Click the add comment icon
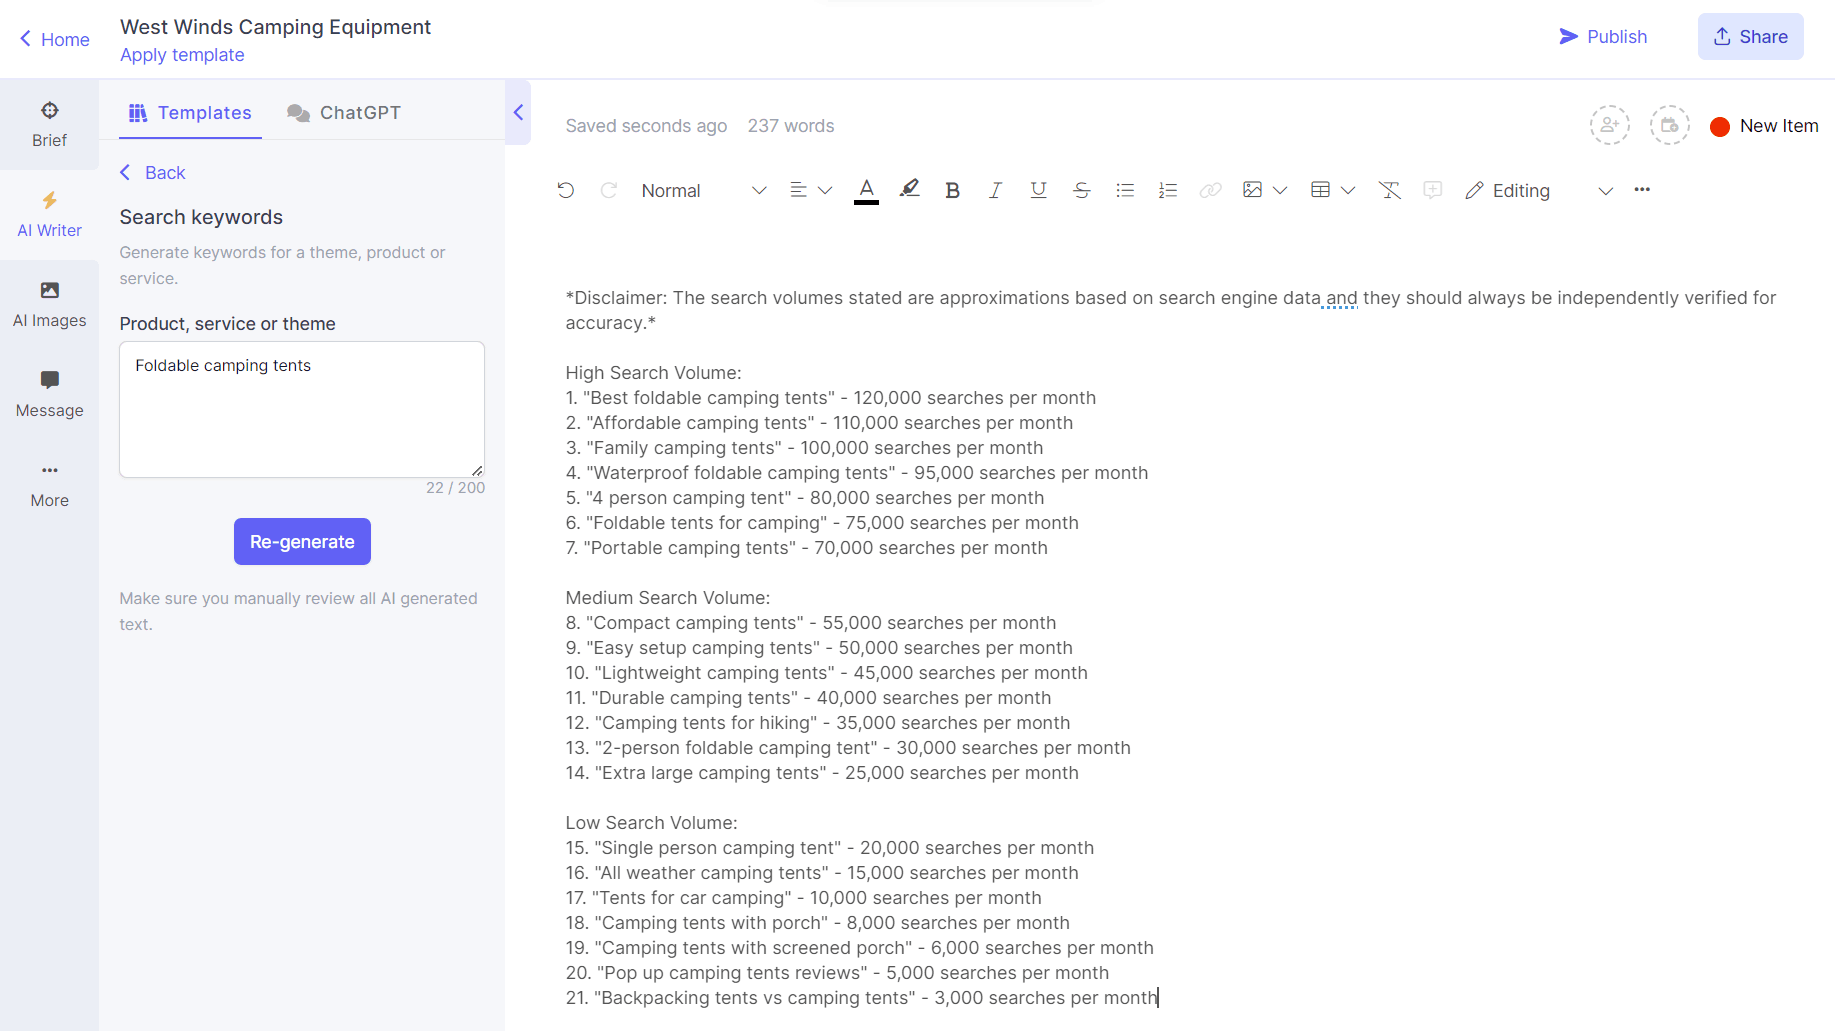Viewport: 1835px width, 1031px height. 1432,190
